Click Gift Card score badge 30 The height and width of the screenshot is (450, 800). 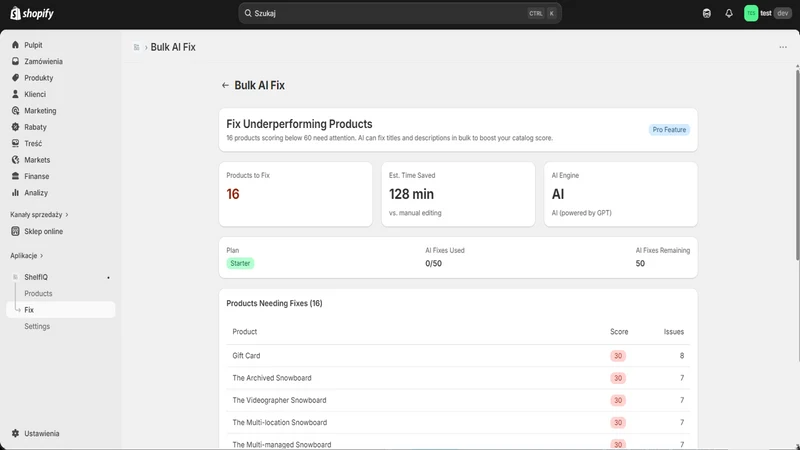(x=618, y=356)
